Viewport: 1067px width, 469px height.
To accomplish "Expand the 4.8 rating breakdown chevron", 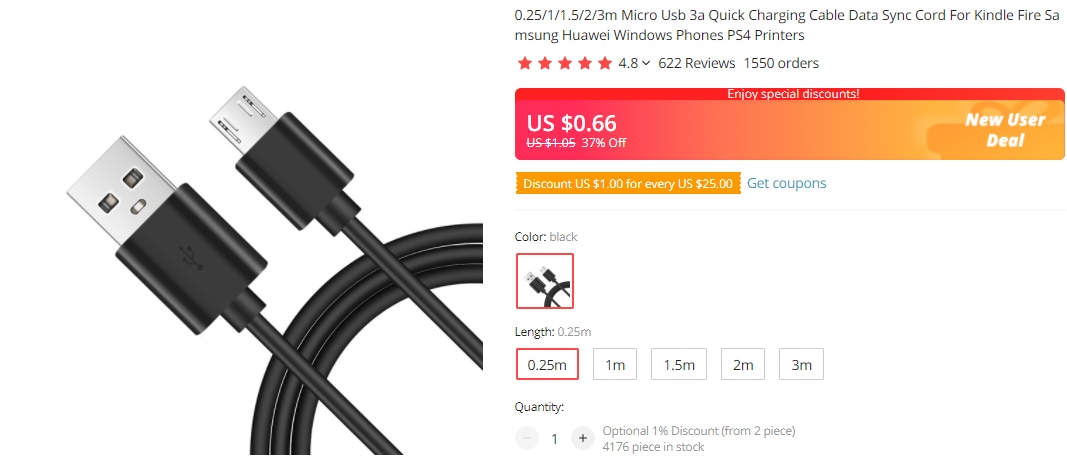I will 646,63.
